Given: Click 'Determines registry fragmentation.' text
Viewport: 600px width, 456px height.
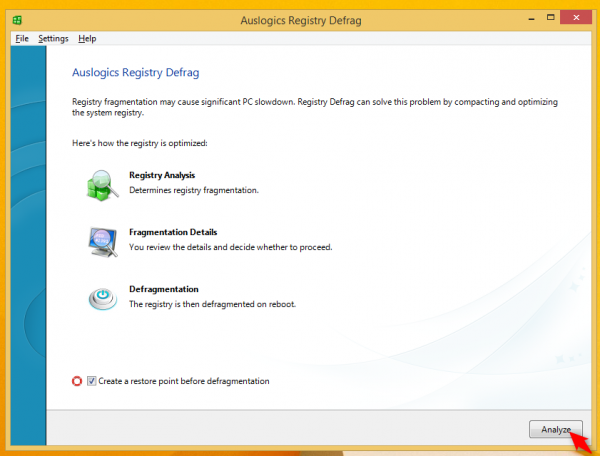Looking at the screenshot, I should pos(194,190).
